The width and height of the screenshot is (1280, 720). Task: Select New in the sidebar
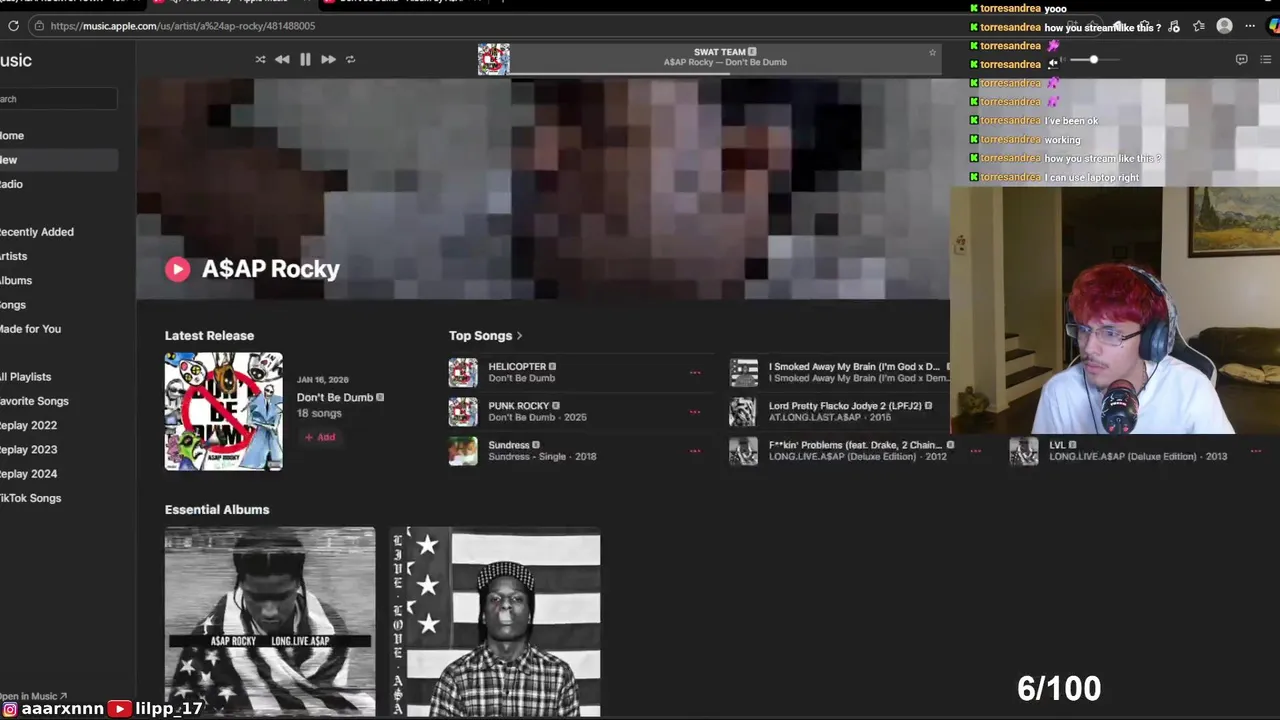[x=58, y=160]
